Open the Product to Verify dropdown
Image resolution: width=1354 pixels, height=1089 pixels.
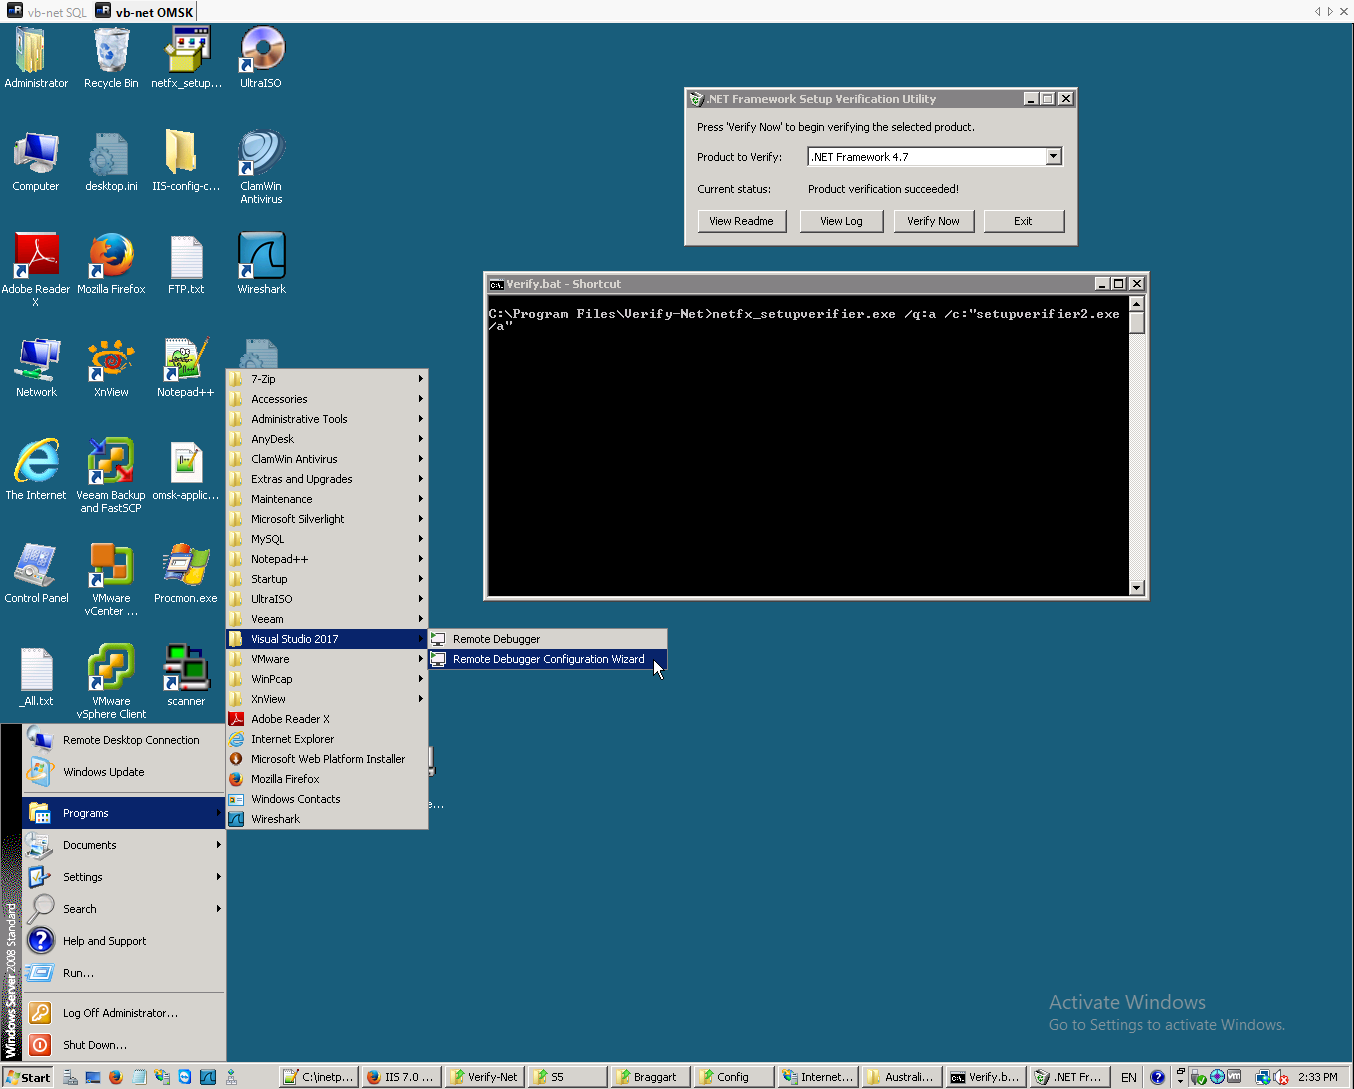click(1053, 156)
